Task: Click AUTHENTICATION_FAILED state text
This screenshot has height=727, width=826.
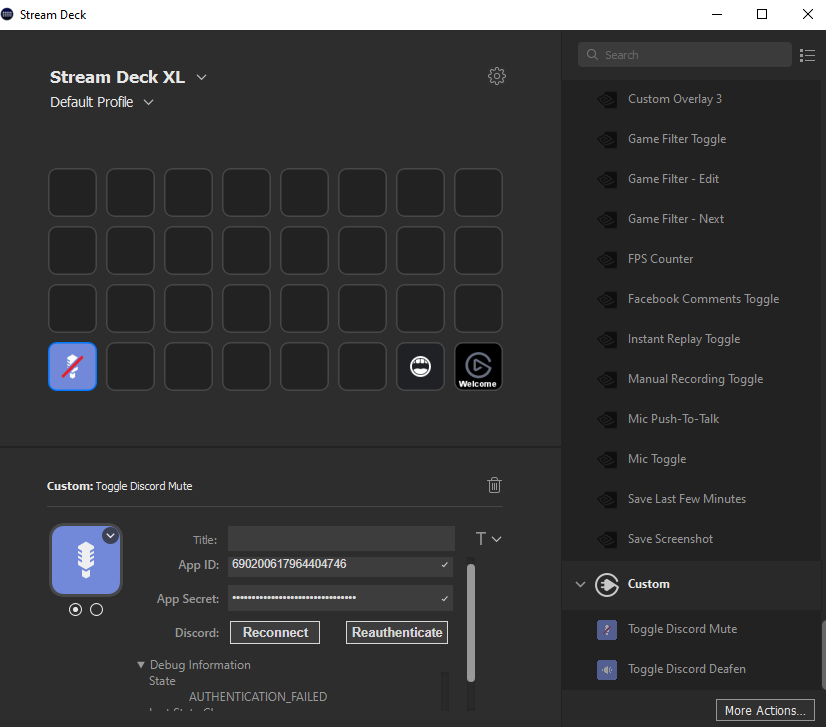Action: tap(258, 697)
